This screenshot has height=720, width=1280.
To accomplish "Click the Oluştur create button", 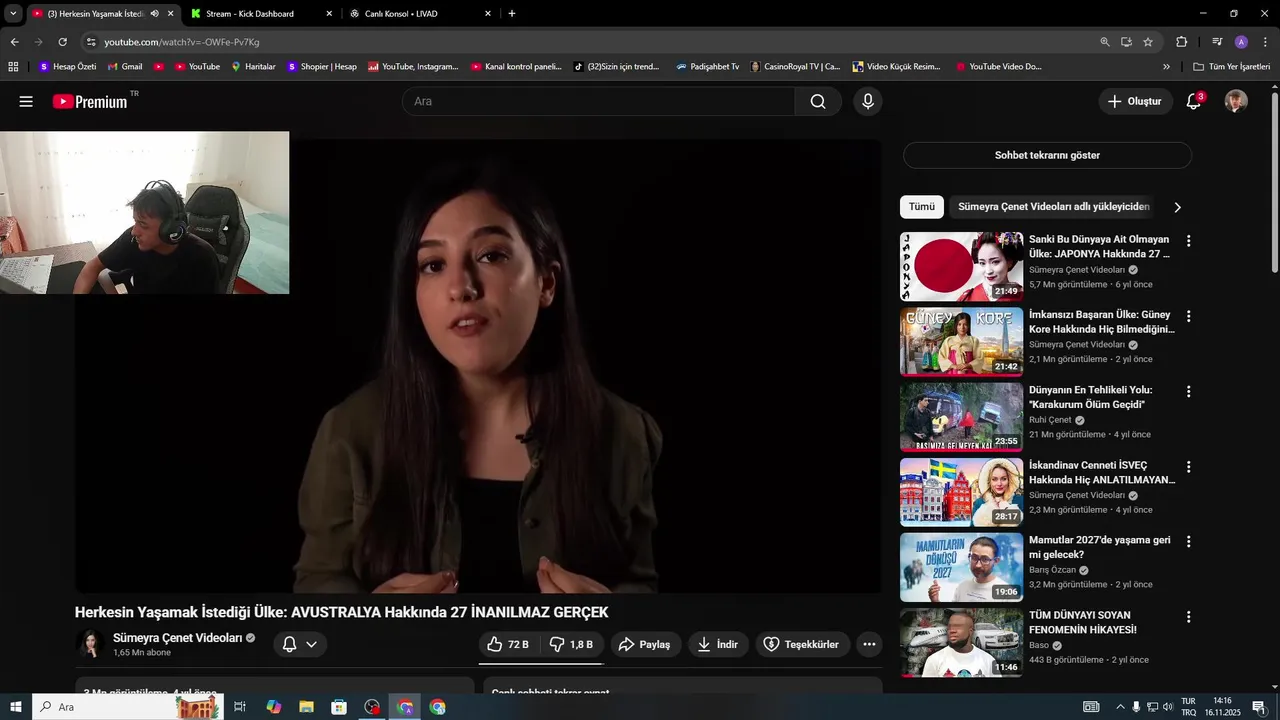I will [x=1136, y=101].
